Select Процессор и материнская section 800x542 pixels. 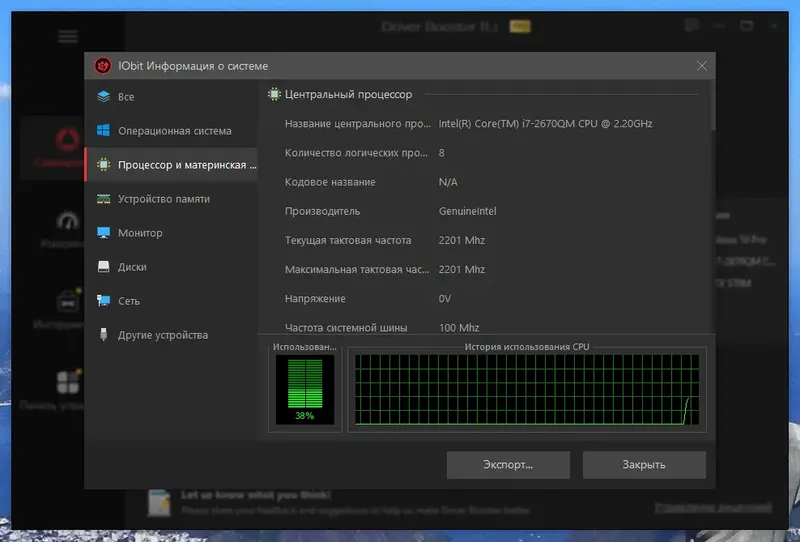pyautogui.click(x=171, y=164)
